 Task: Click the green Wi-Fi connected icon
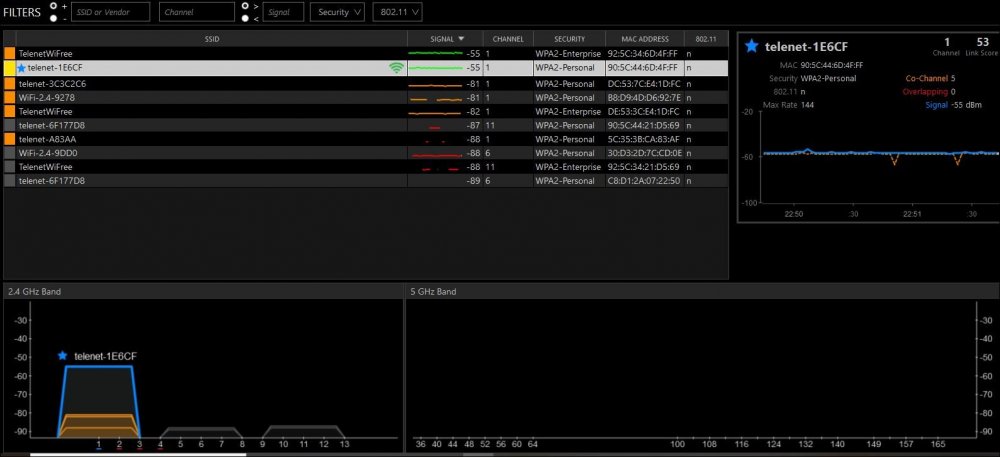(x=397, y=68)
